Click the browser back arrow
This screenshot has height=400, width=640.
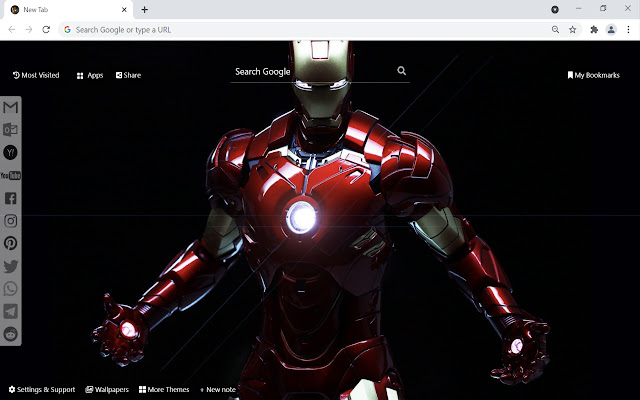coord(11,29)
